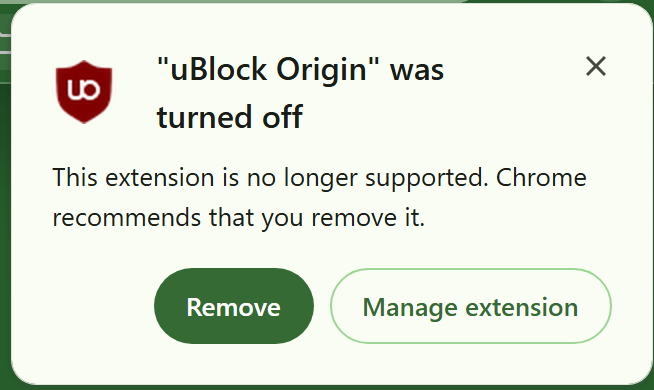This screenshot has height=390, width=654.
Task: Click the uBlock Origin shield icon
Action: pos(84,92)
